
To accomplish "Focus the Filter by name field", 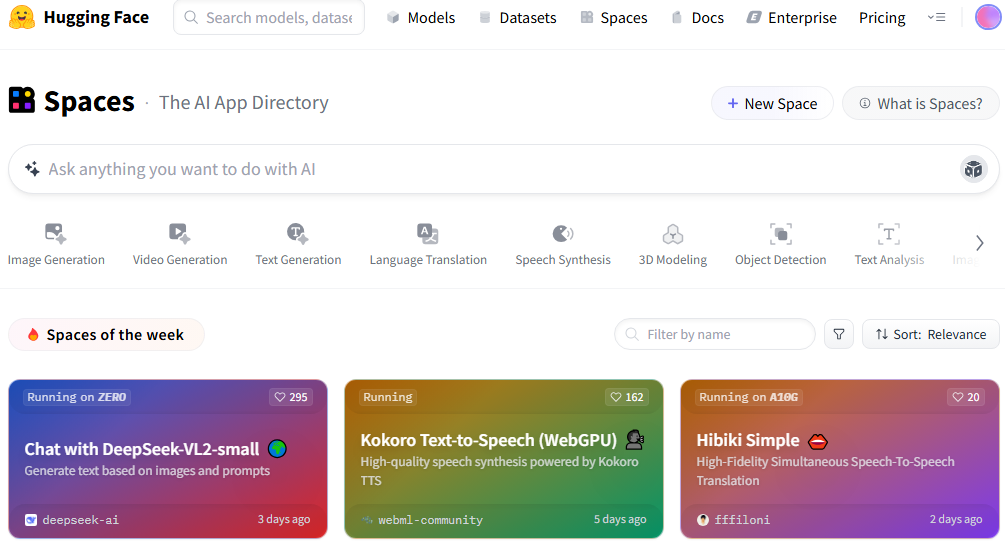I will (x=715, y=334).
